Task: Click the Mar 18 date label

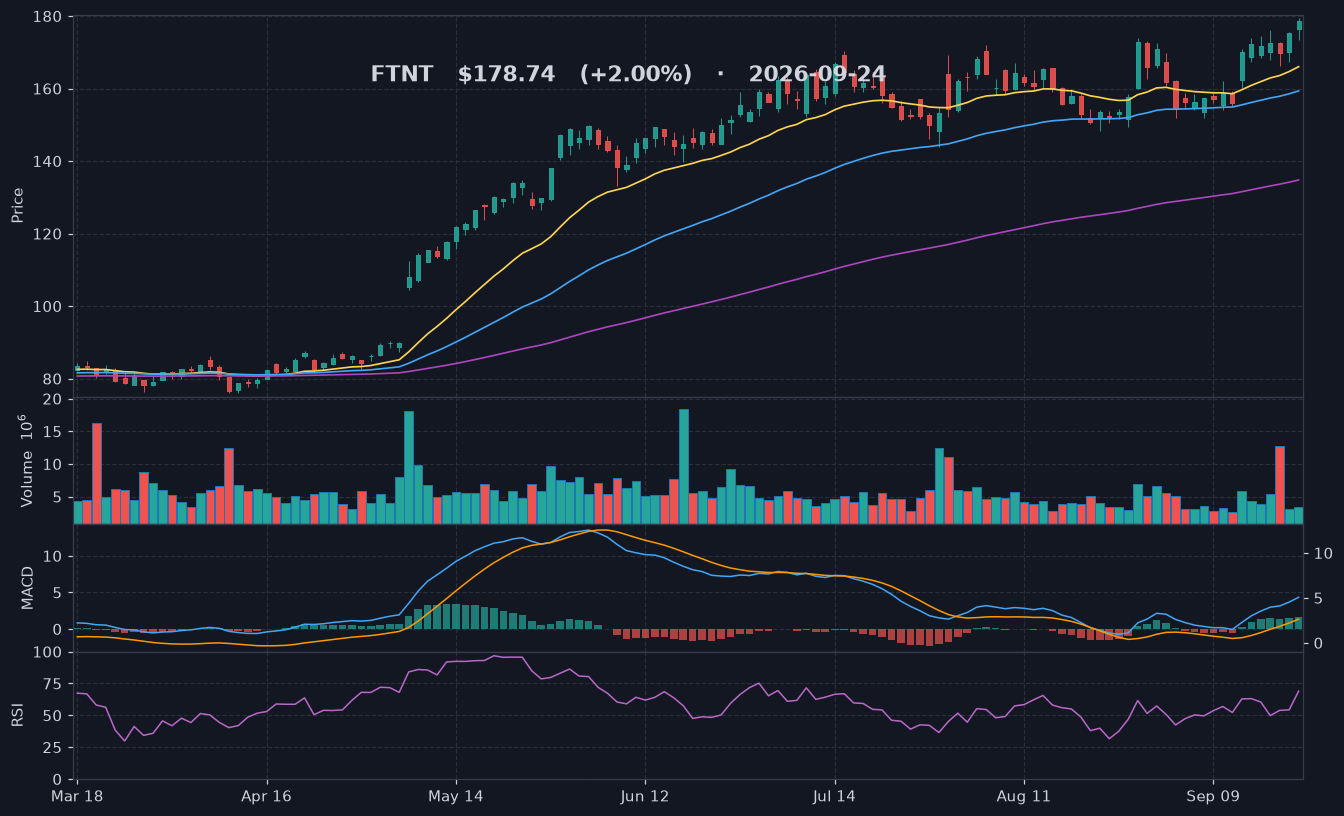Action: tap(77, 797)
